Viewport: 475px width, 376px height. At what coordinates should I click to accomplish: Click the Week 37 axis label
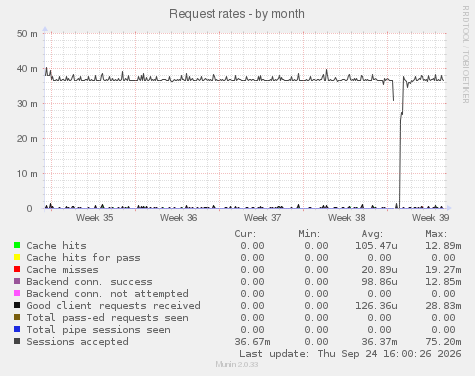point(263,218)
